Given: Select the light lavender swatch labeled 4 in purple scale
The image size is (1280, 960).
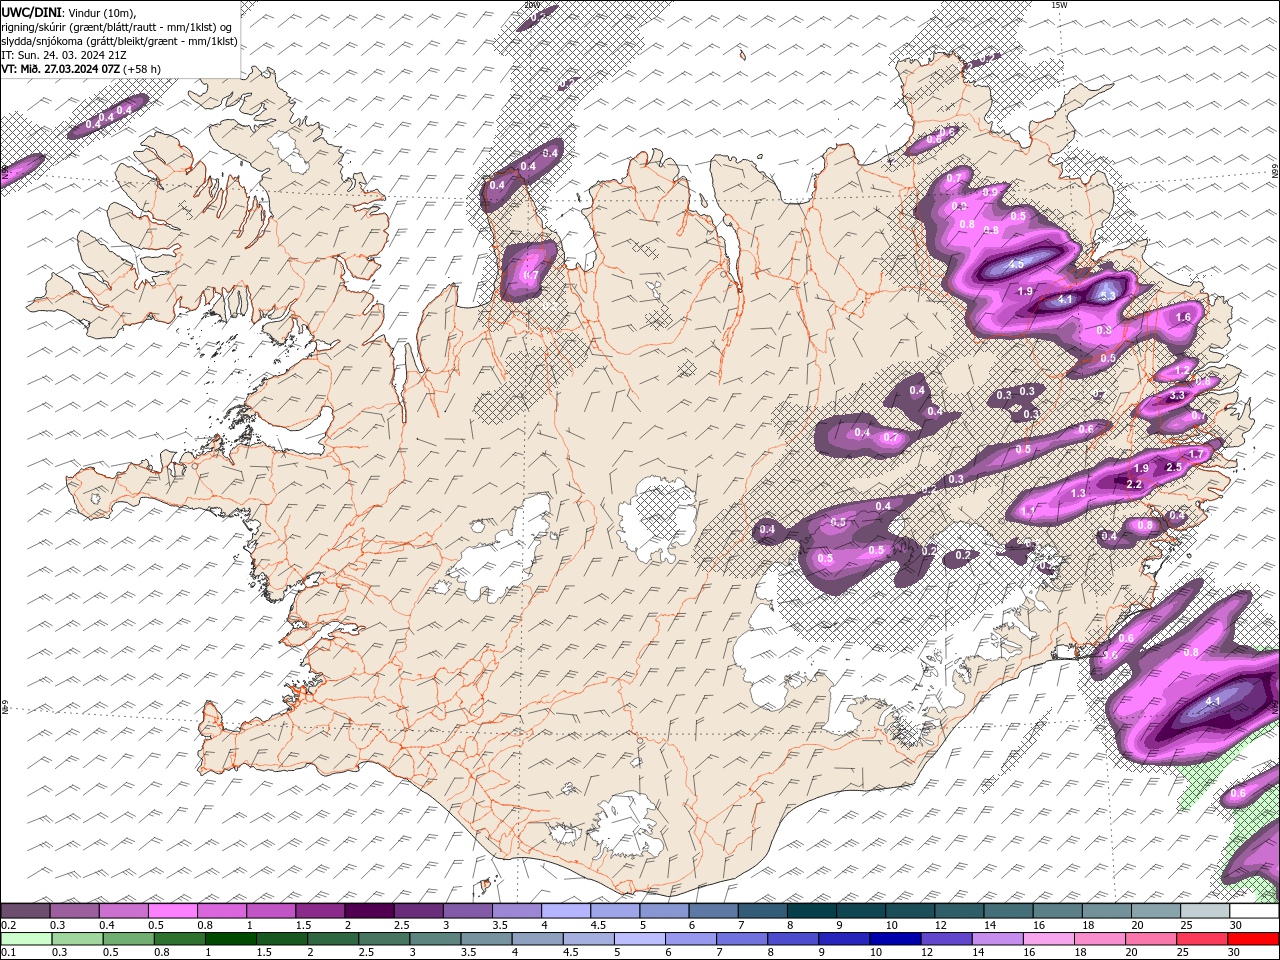Looking at the screenshot, I should [x=567, y=911].
